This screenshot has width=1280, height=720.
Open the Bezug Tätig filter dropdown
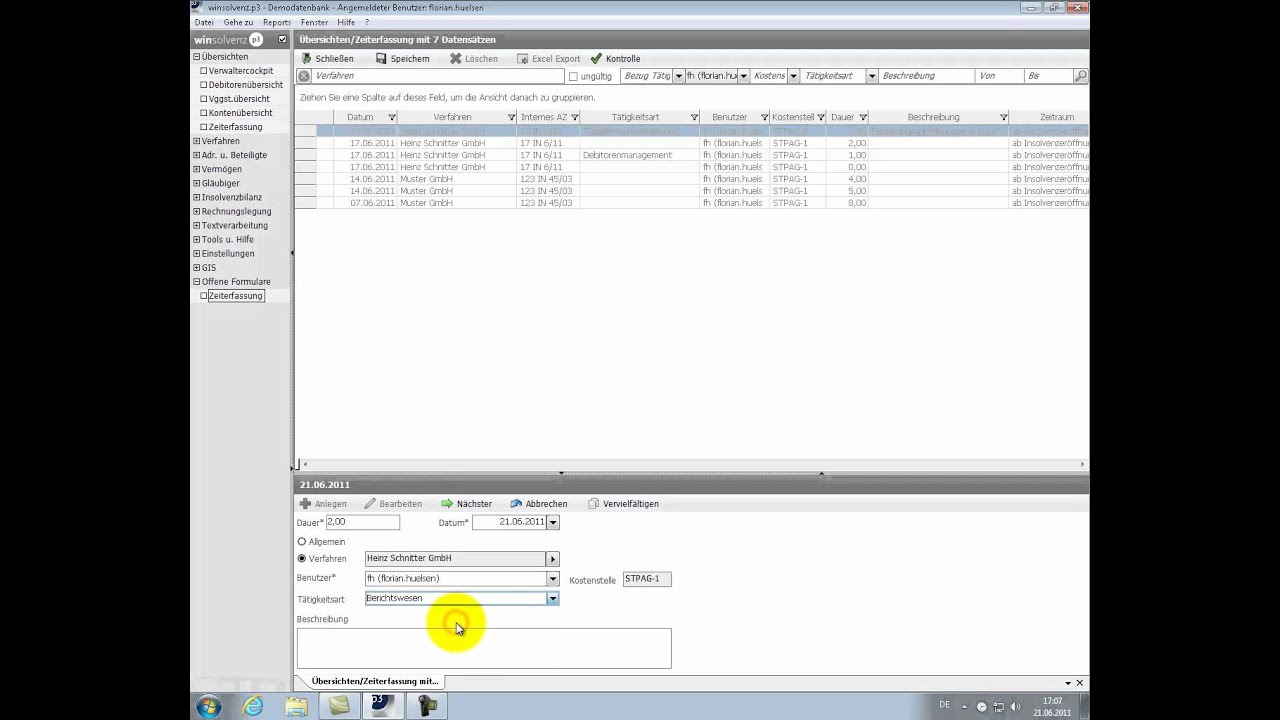coord(678,76)
